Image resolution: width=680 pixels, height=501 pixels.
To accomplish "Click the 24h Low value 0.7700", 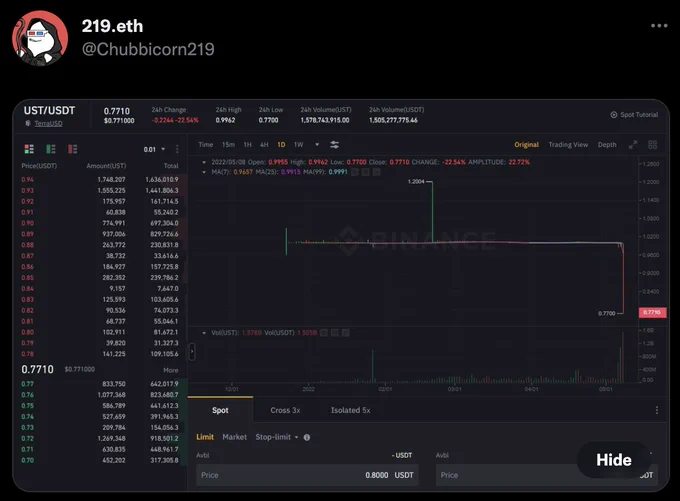I will (268, 120).
